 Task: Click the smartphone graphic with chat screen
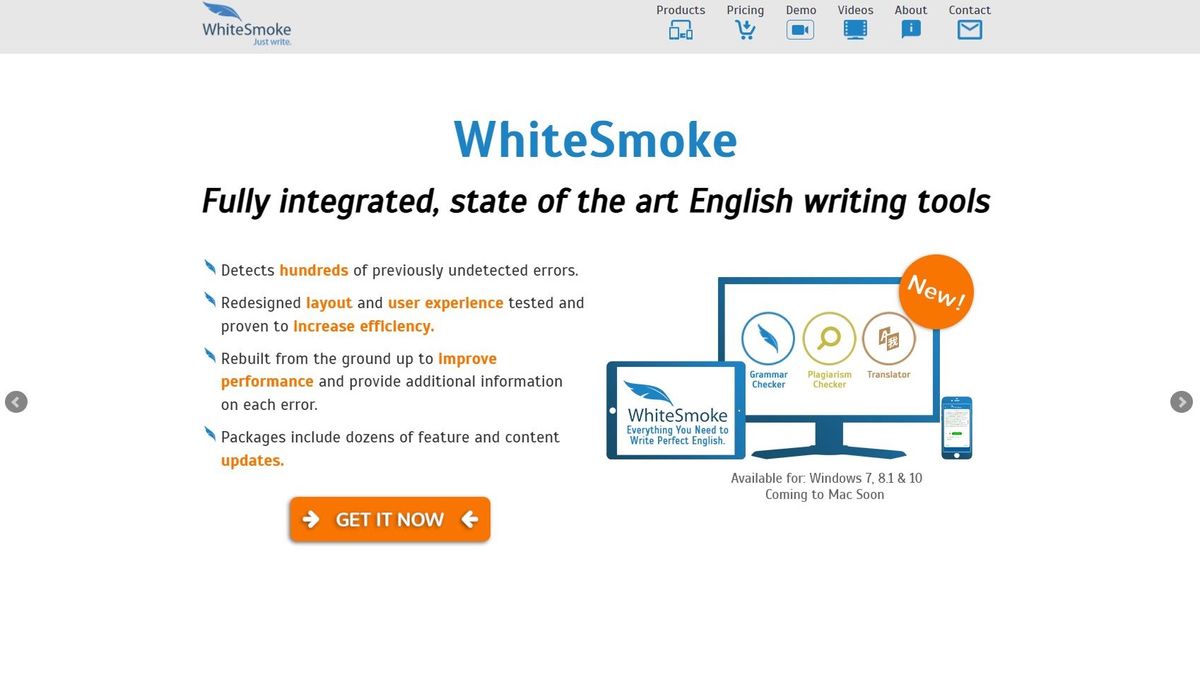955,426
